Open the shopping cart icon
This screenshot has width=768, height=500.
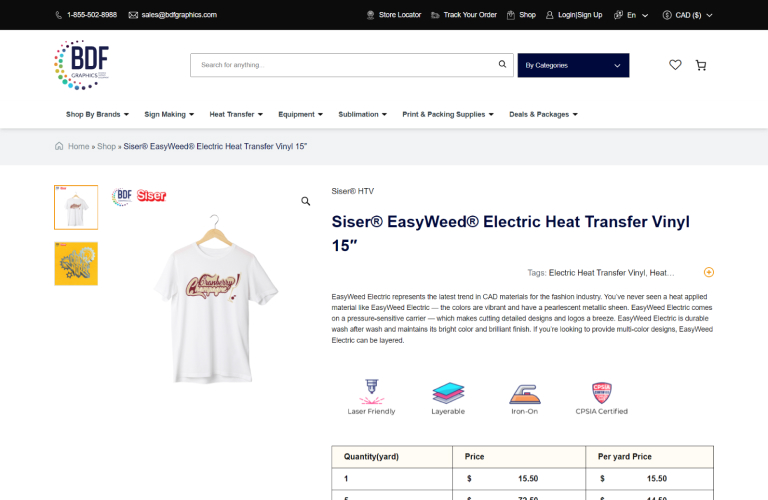pos(701,65)
